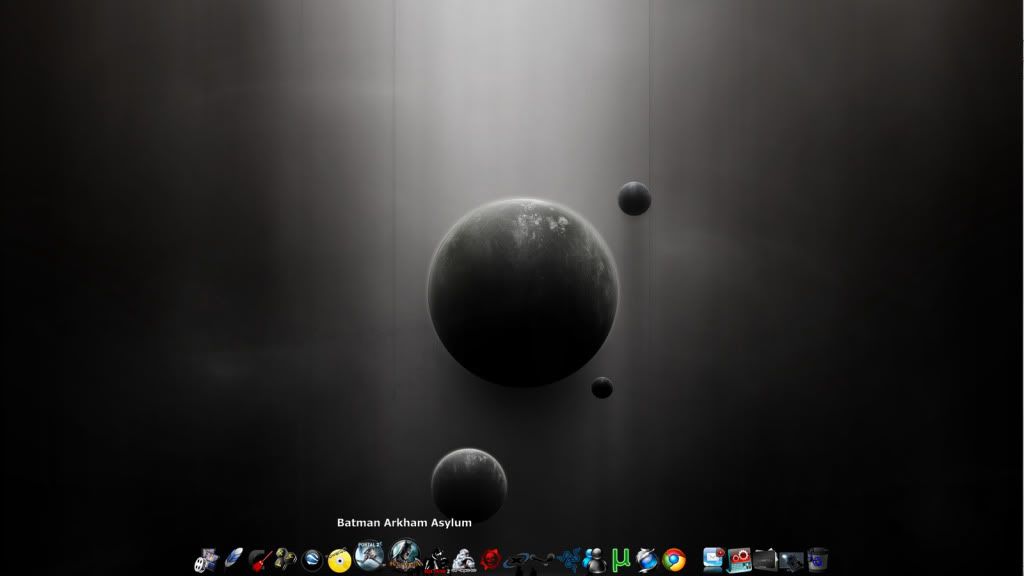Screen dimensions: 1024x576
Task: Open the dark blue X-shaped dock icon
Action: [x=517, y=561]
